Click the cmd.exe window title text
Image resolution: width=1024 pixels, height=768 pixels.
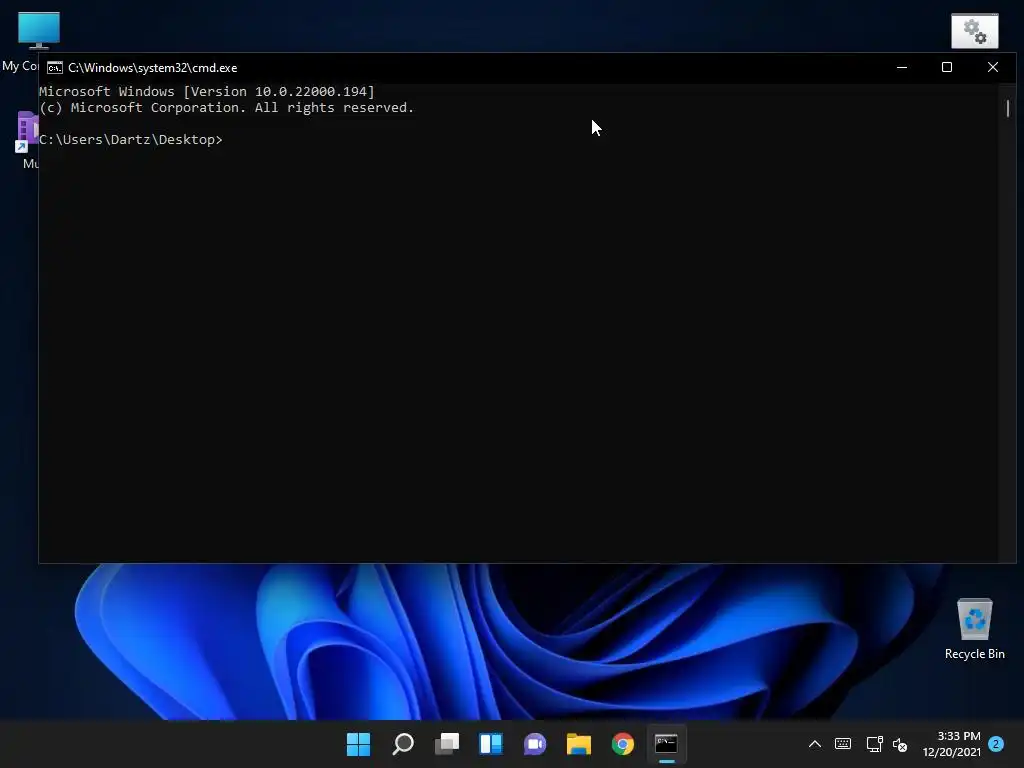153,68
